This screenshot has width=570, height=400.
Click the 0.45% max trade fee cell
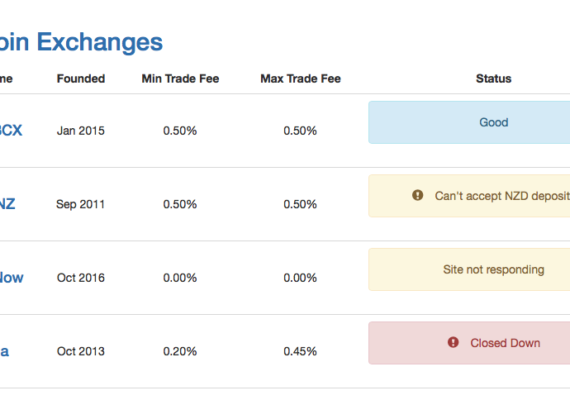click(x=300, y=351)
